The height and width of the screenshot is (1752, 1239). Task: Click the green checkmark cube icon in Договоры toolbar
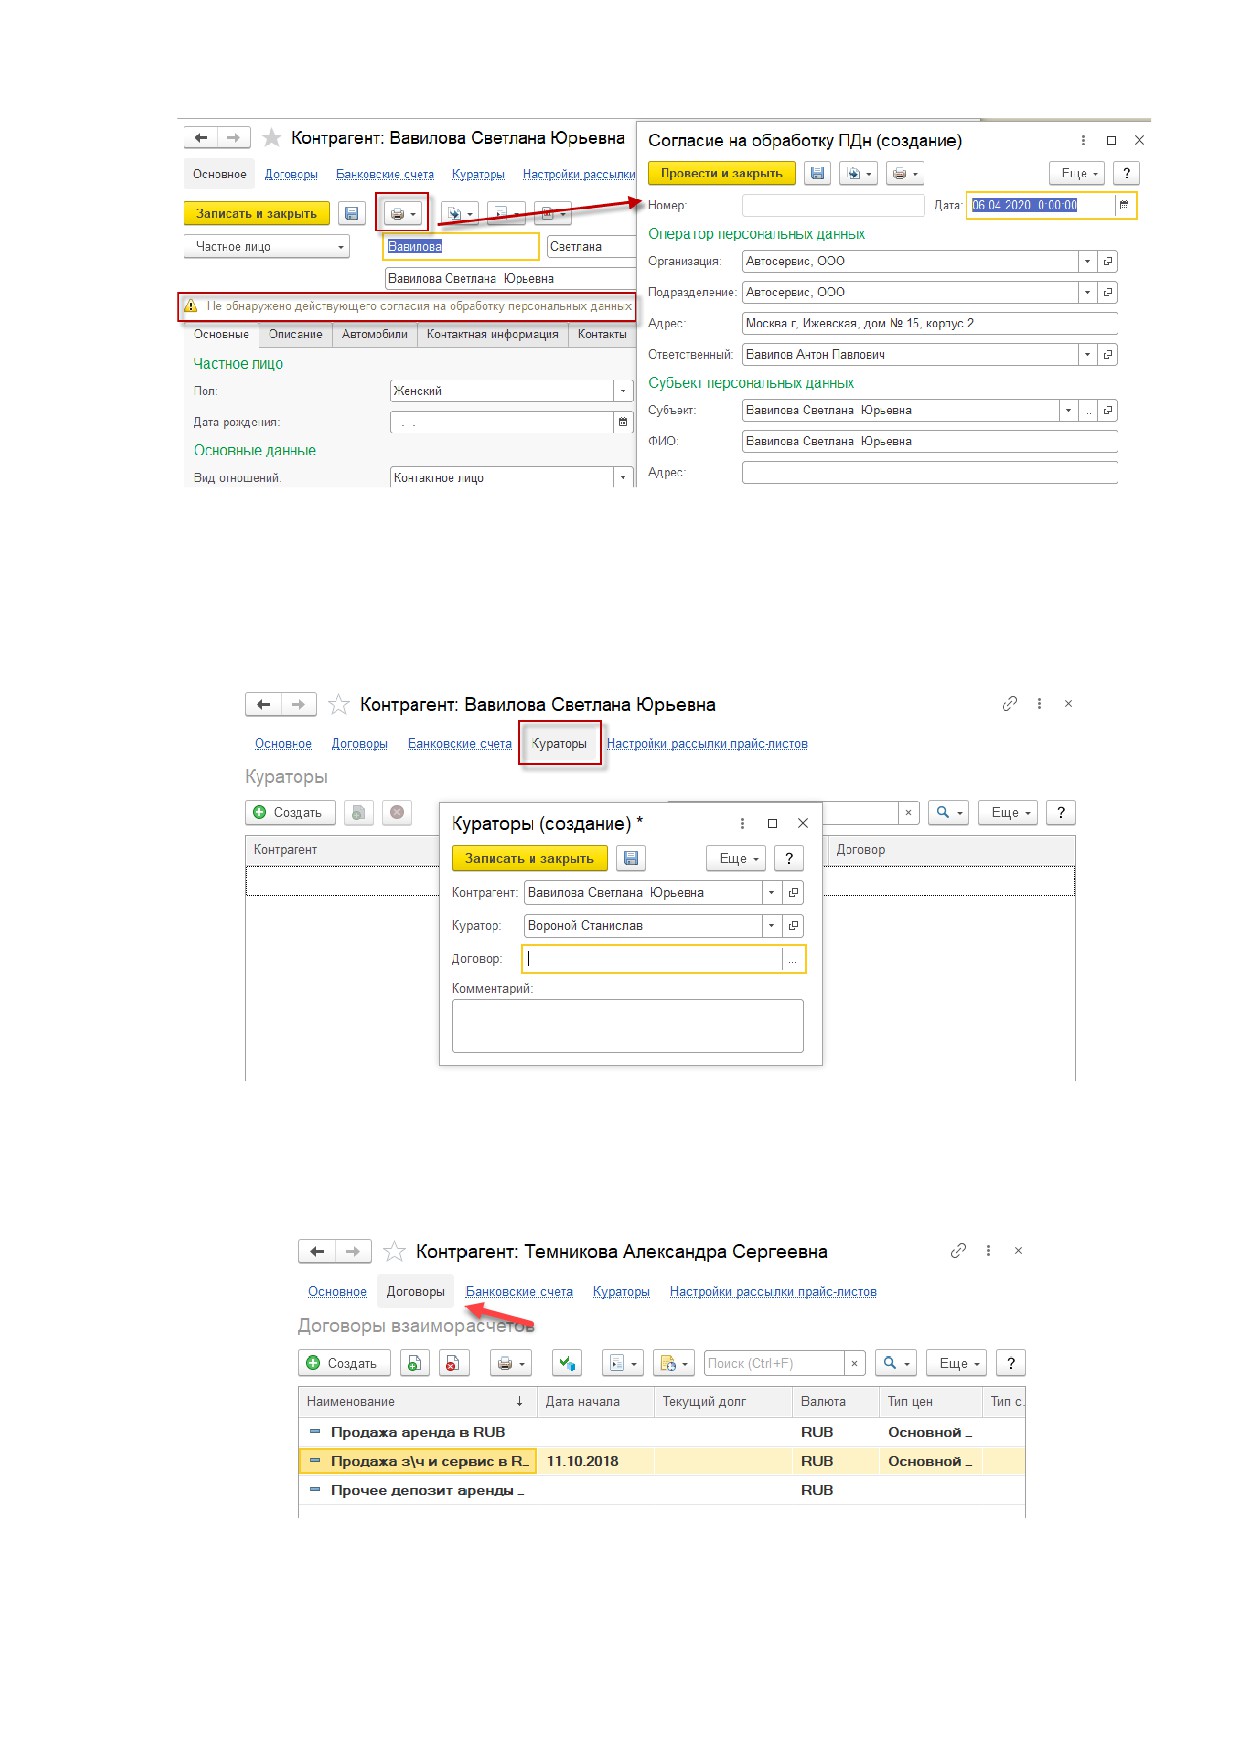point(567,1363)
